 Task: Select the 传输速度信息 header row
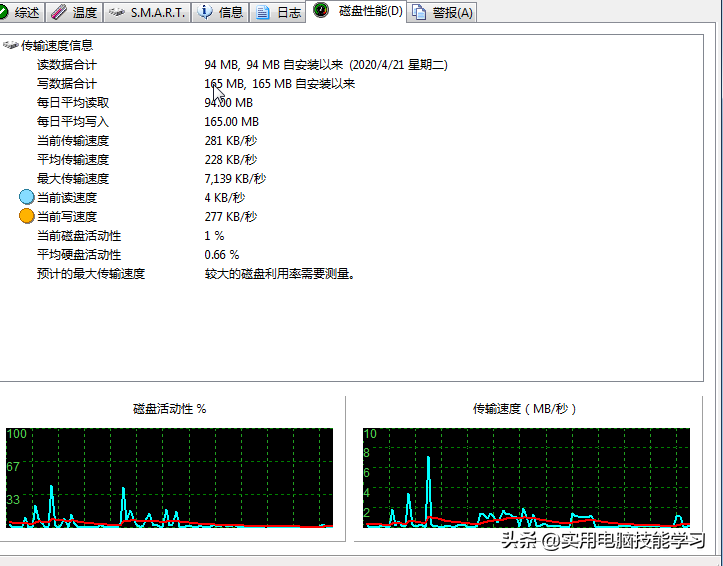click(x=57, y=45)
